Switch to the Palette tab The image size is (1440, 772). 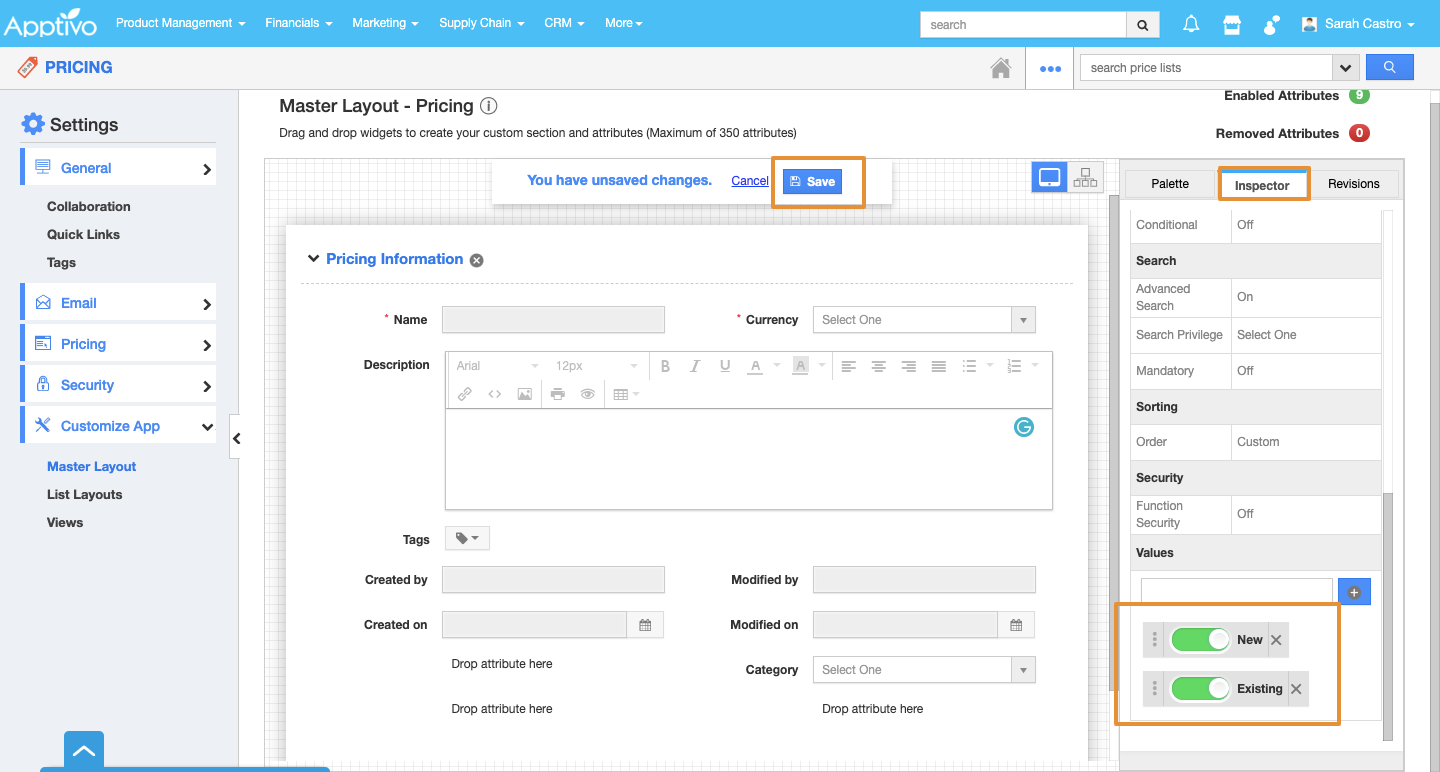1170,184
